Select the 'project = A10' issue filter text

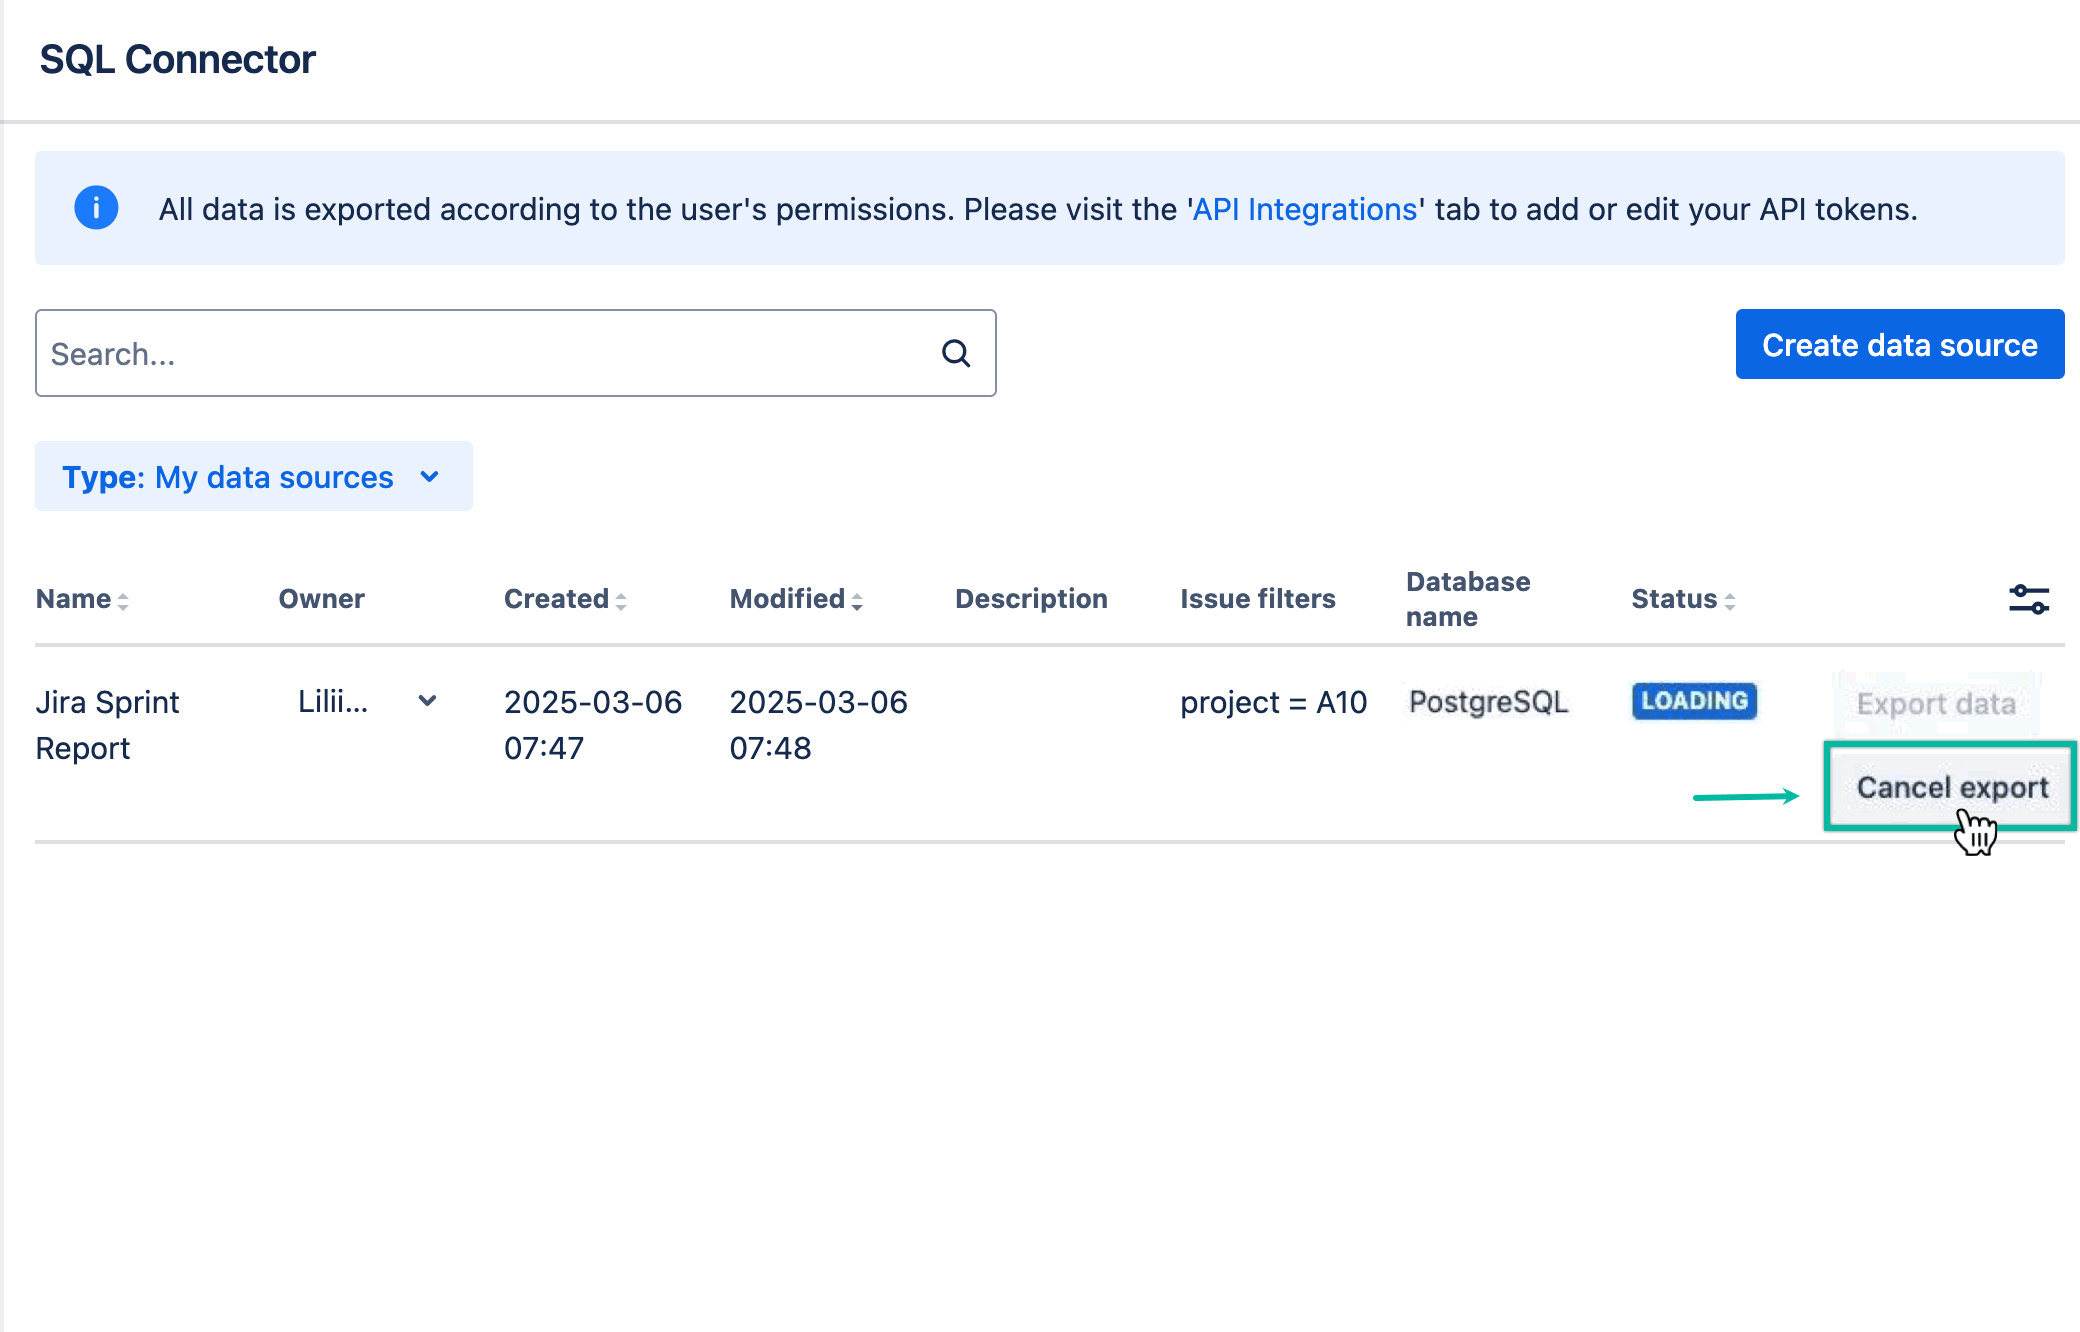(1273, 701)
